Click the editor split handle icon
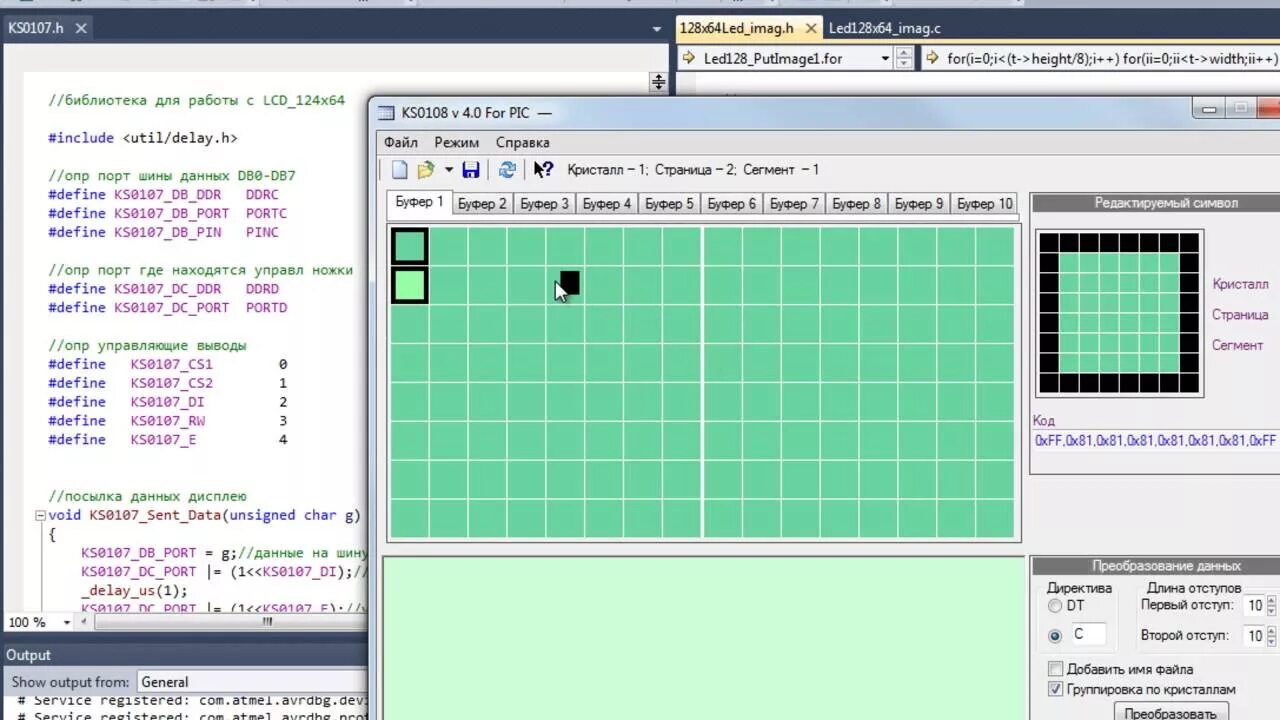 [658, 83]
